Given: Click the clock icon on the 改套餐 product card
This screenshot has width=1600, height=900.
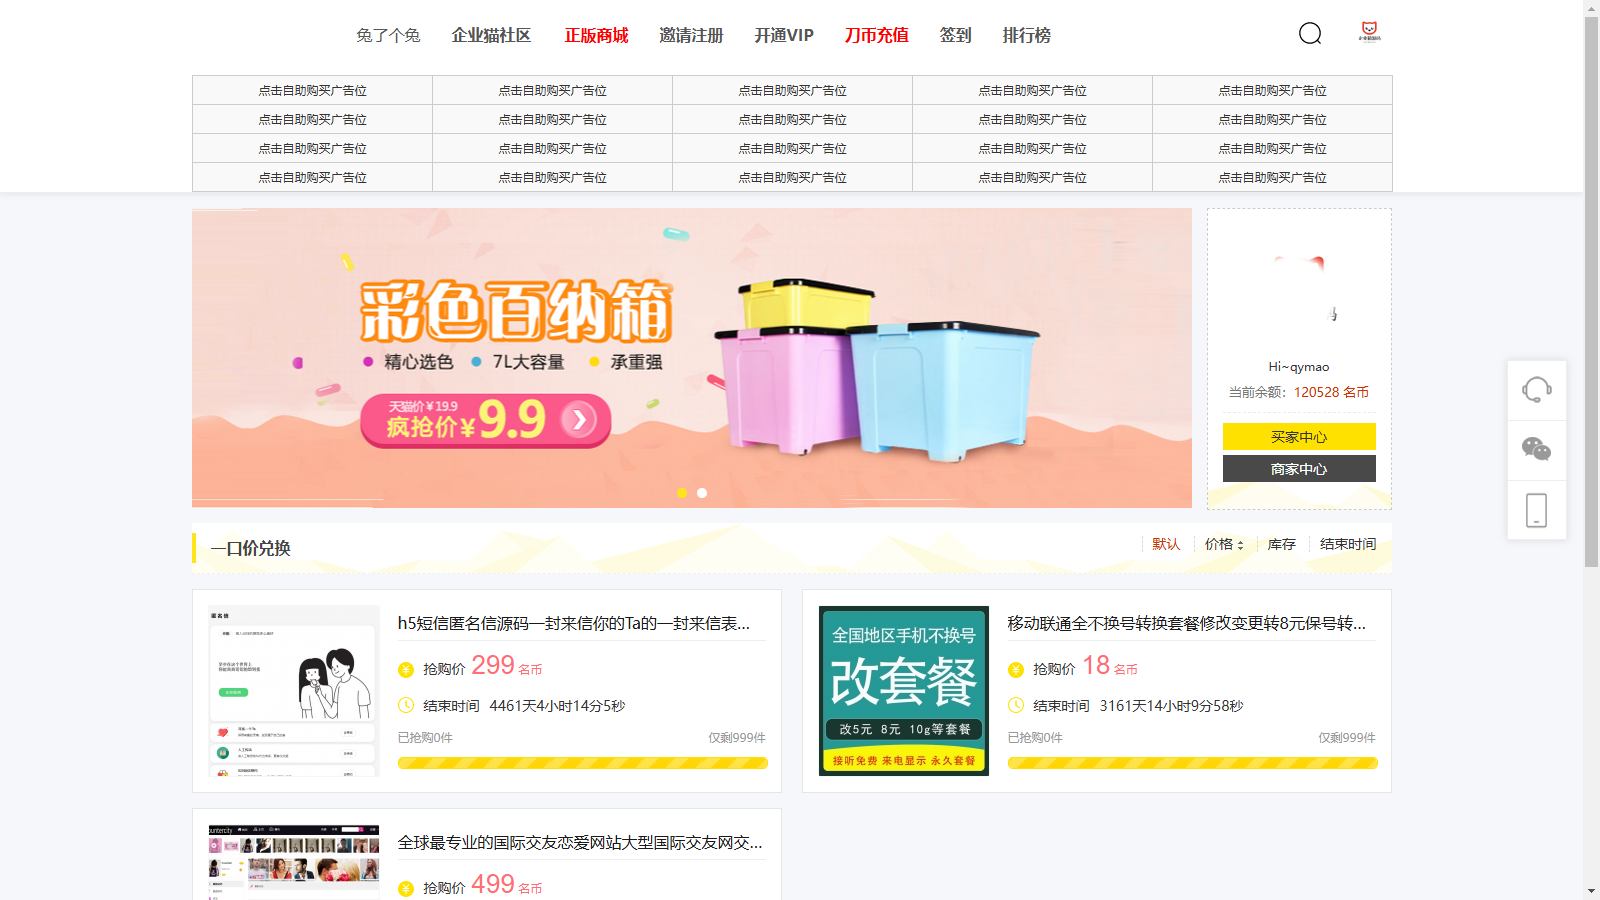Looking at the screenshot, I should 1015,705.
